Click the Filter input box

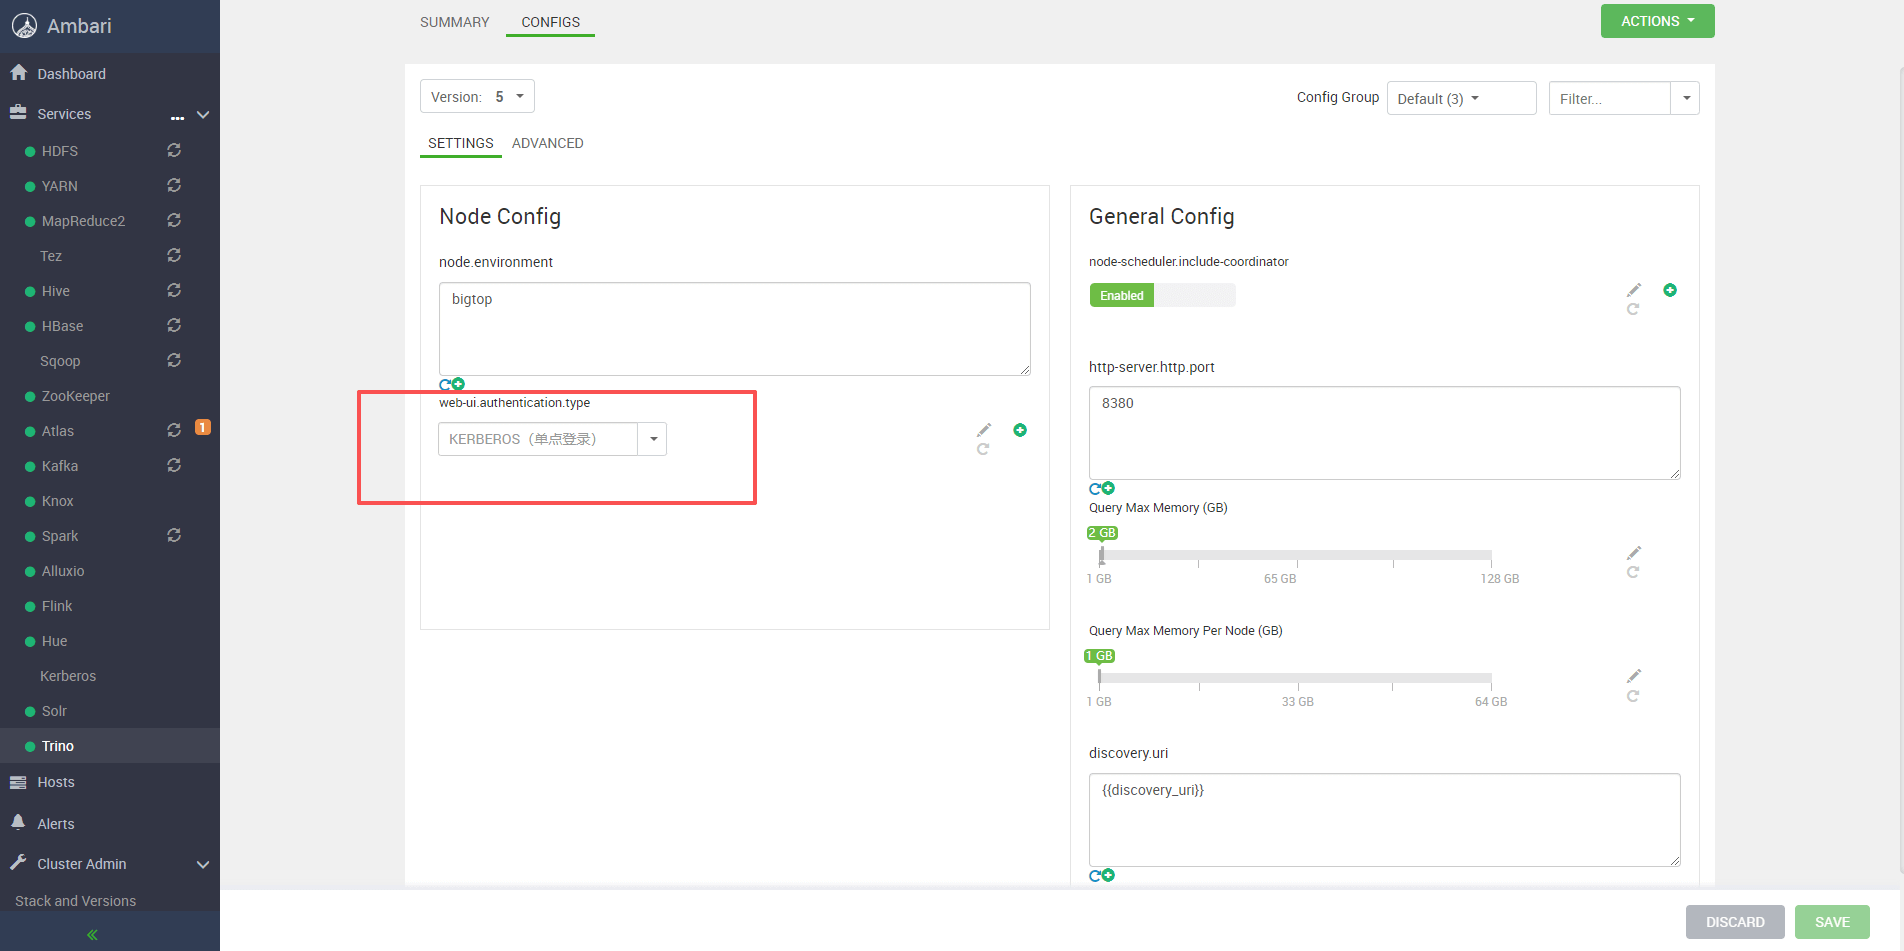click(1610, 98)
